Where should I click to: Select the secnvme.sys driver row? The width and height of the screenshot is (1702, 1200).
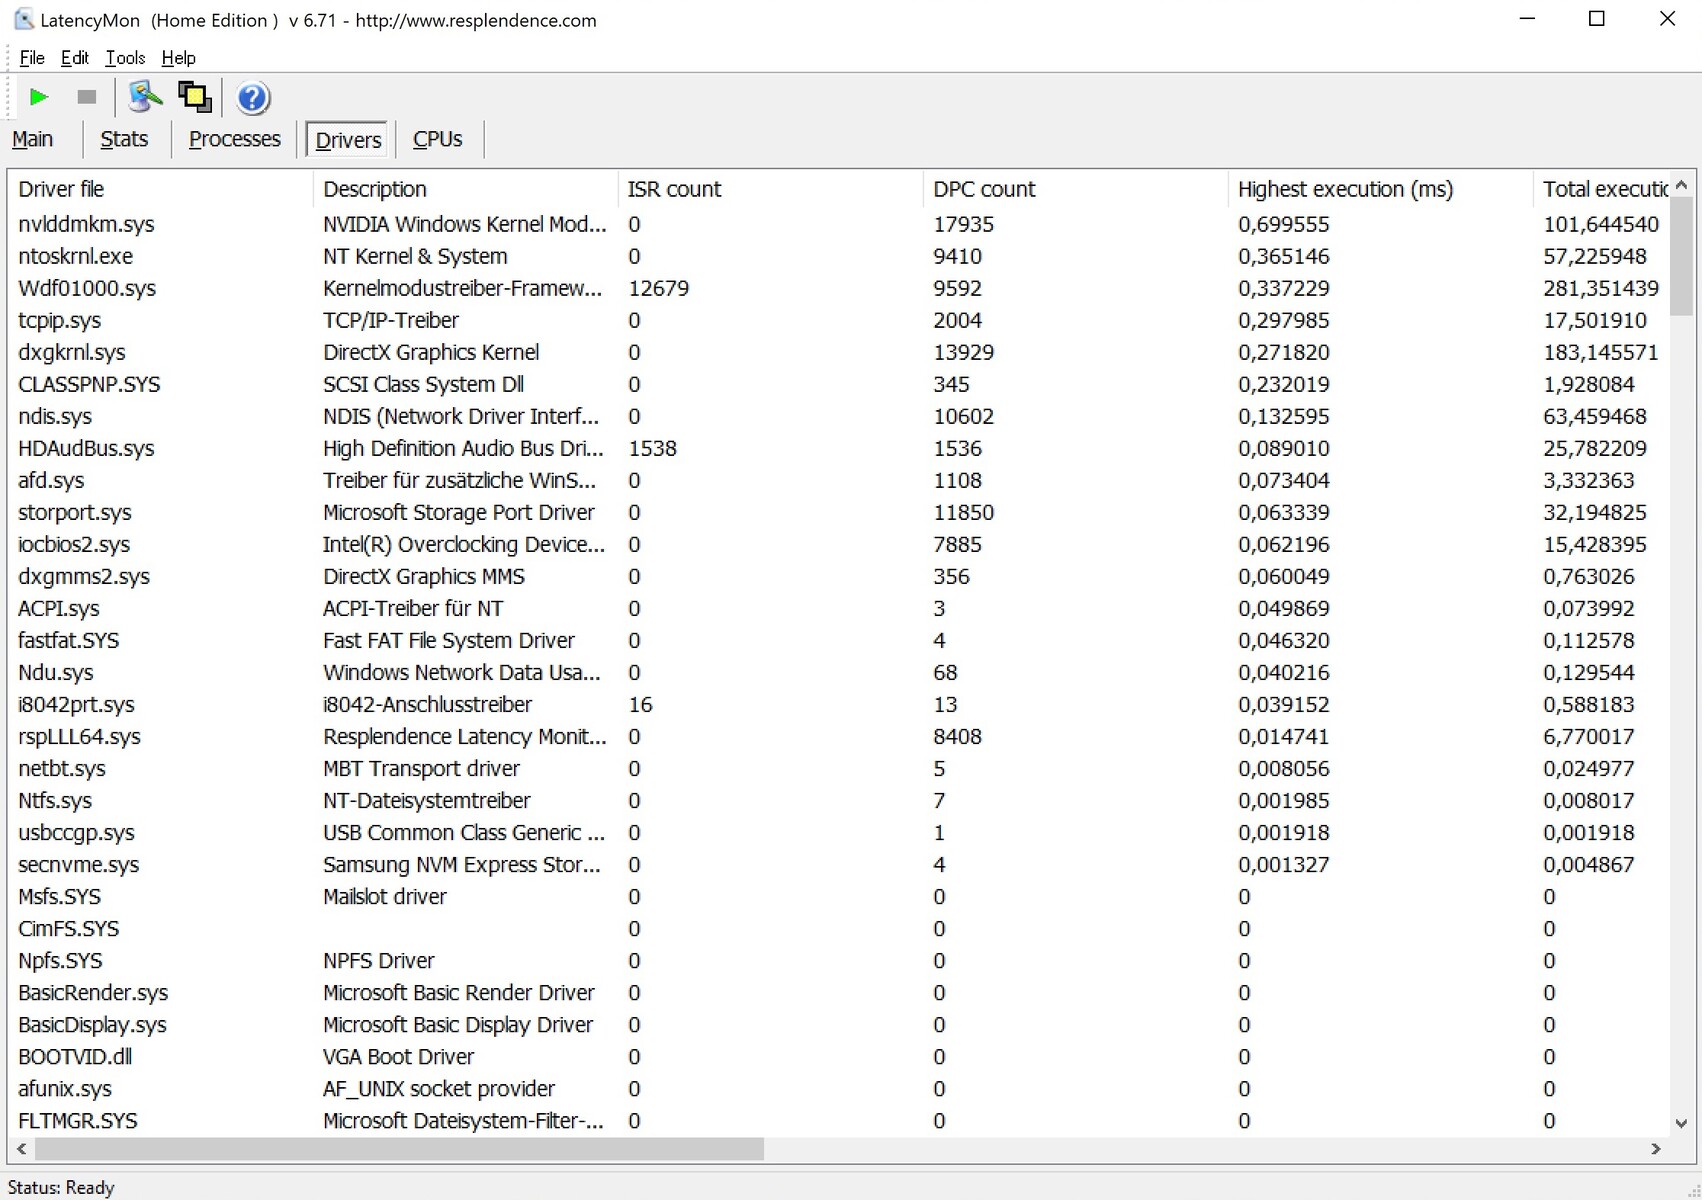(839, 864)
